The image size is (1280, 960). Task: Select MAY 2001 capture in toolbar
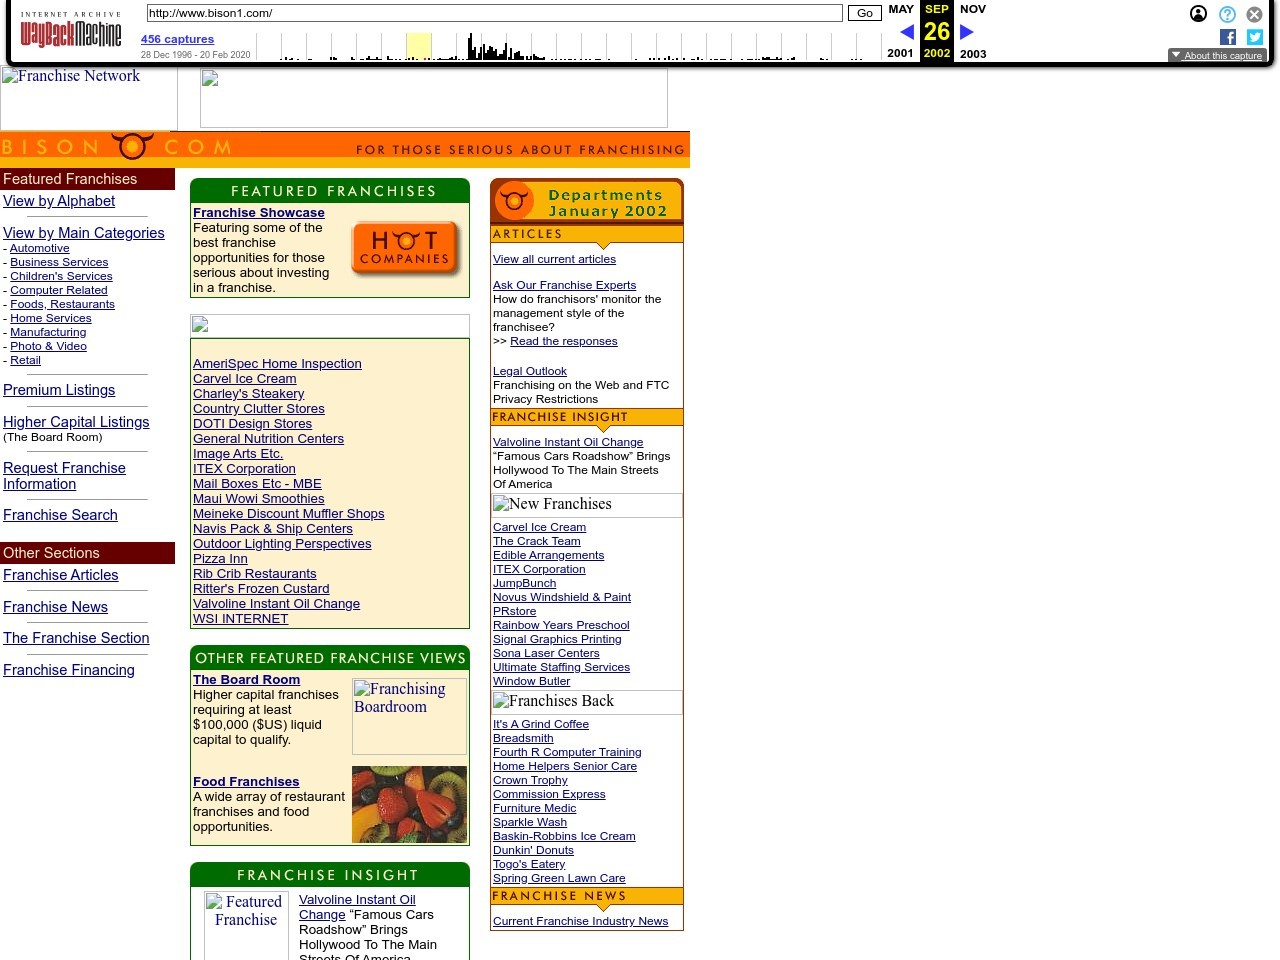coord(900,9)
